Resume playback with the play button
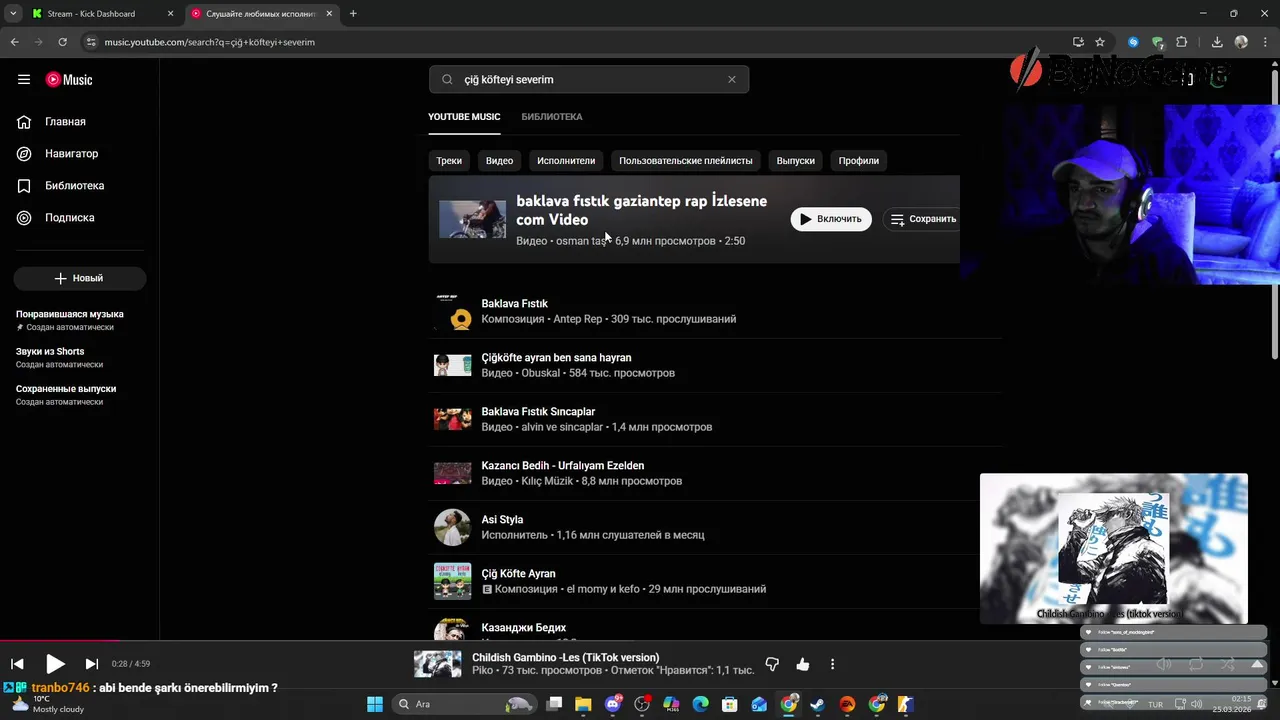Screen dimensions: 1280x720 pyautogui.click(x=55, y=664)
